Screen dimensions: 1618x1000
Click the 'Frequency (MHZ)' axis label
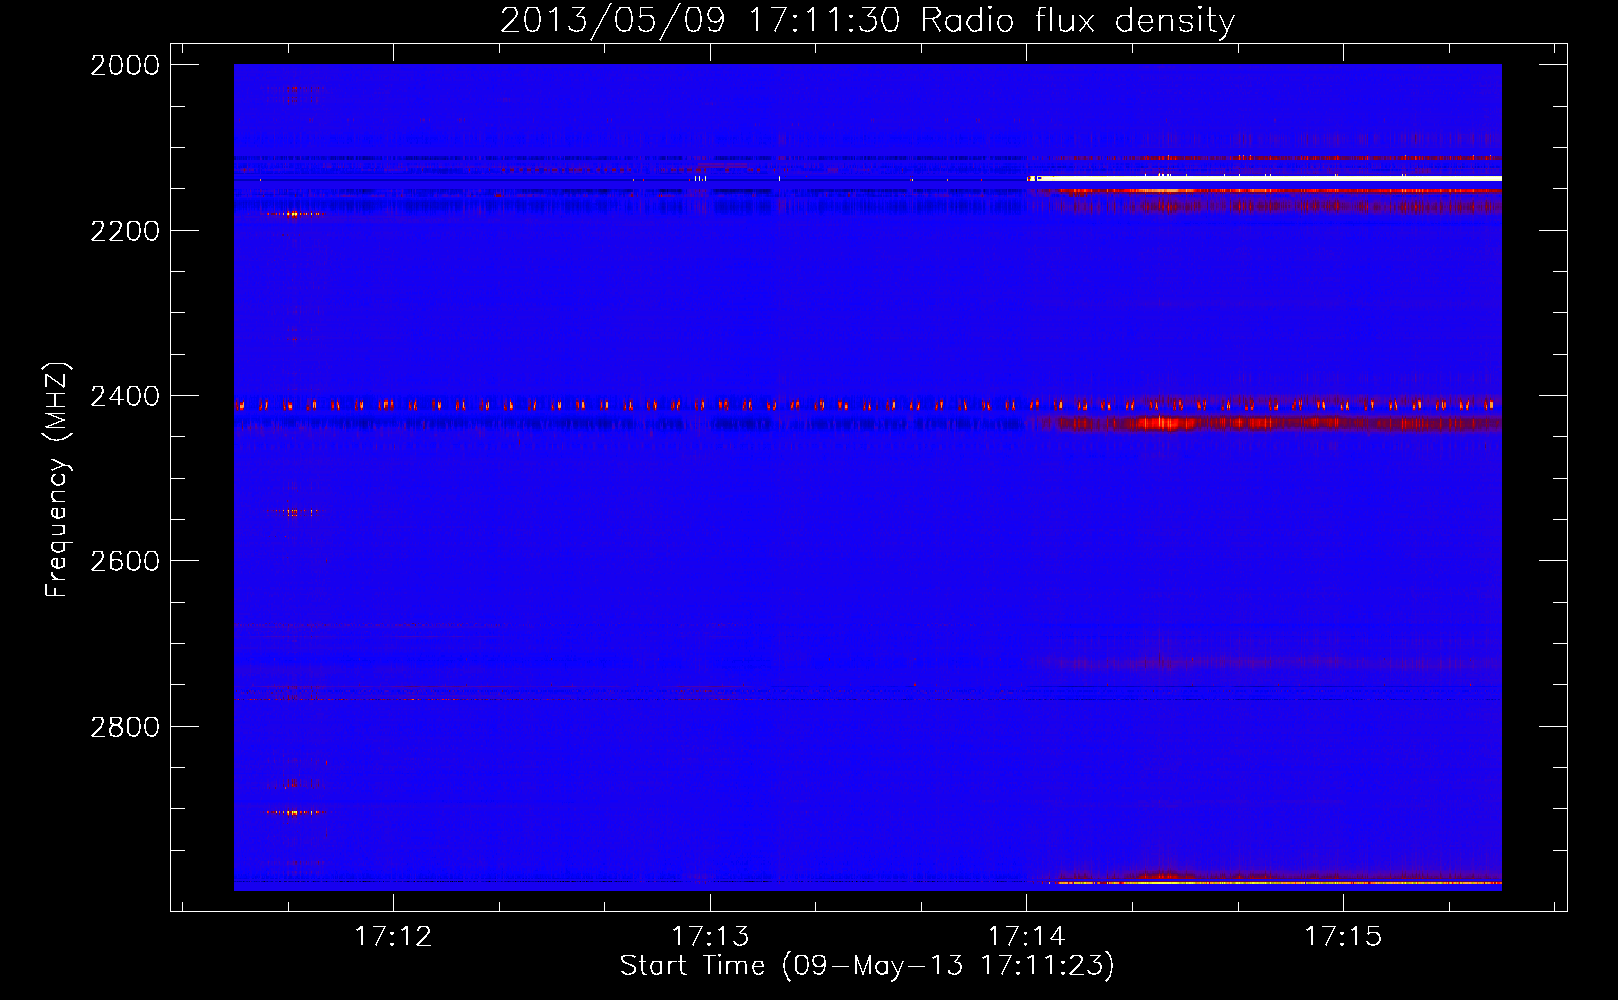click(x=58, y=480)
